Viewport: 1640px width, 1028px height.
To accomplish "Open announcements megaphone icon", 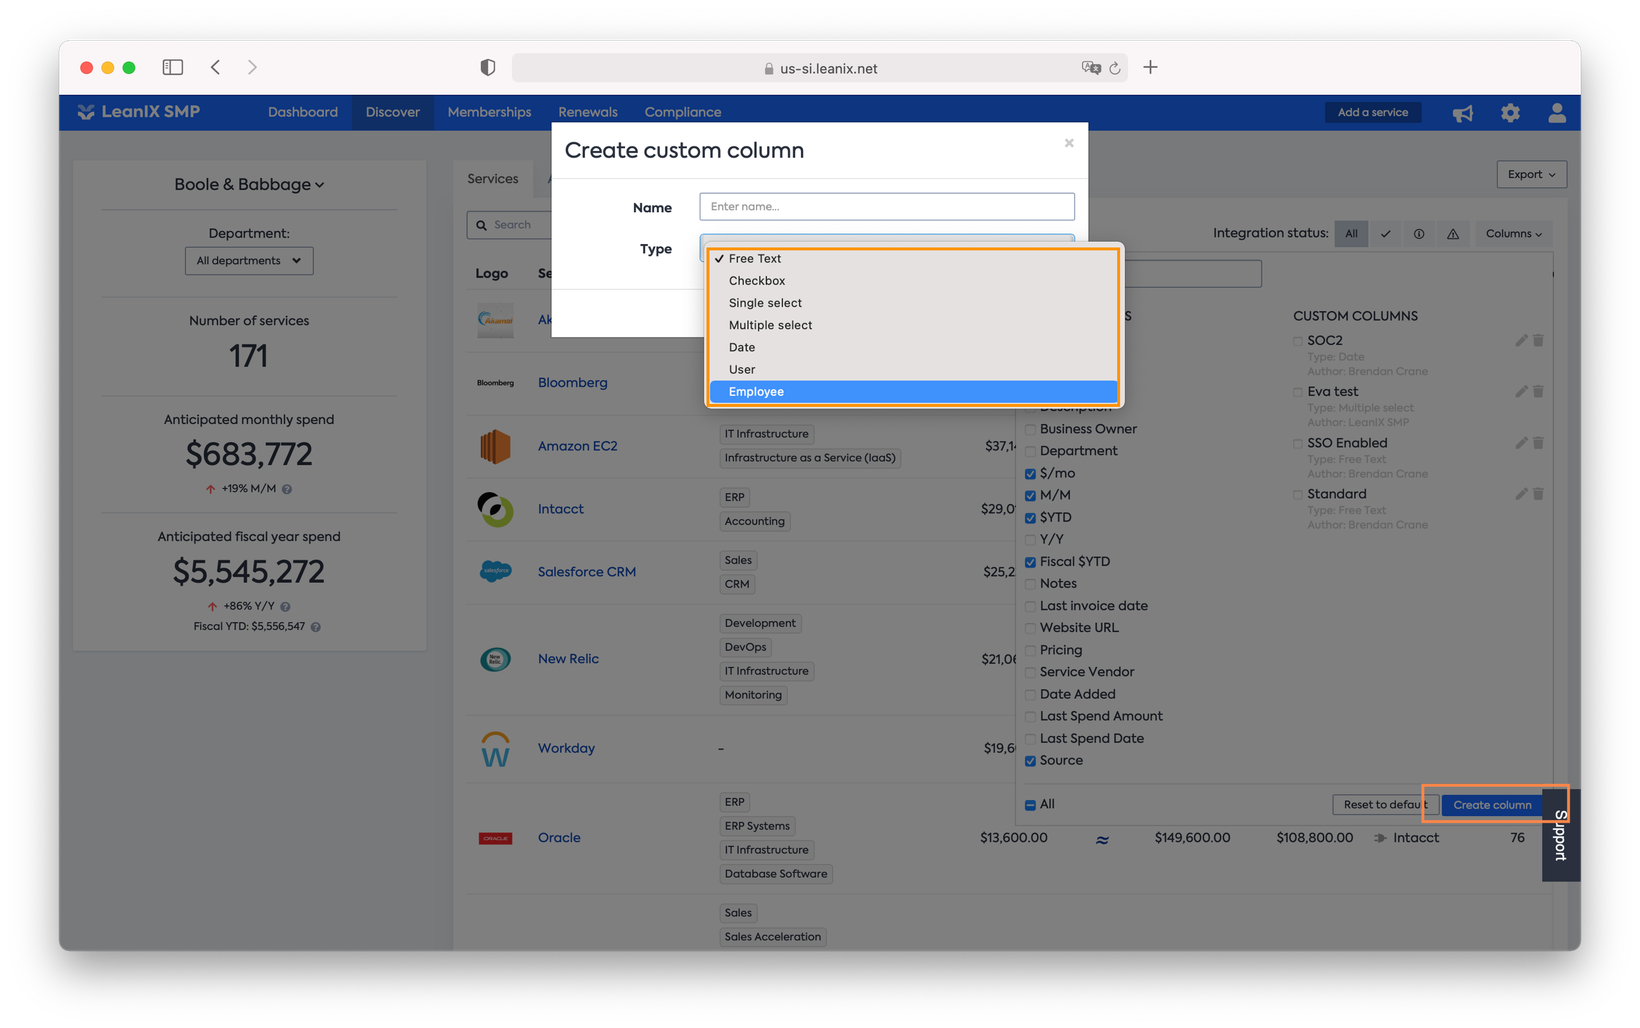I will tap(1463, 113).
